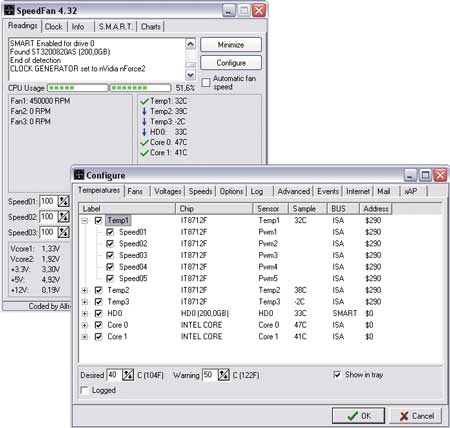
Task: Click the Speed01 spinner arrows icon
Action: [x=64, y=201]
